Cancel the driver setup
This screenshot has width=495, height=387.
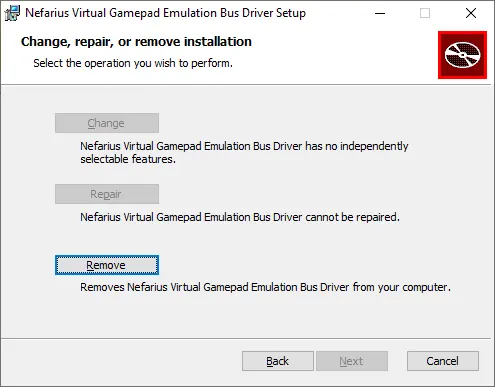(443, 361)
